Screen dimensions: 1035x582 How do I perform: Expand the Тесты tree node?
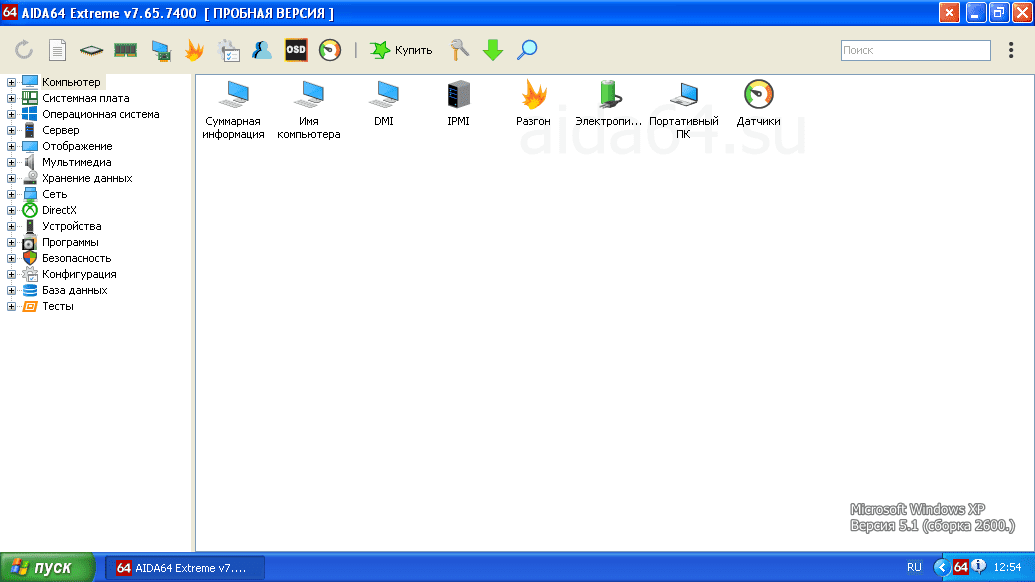click(x=11, y=306)
